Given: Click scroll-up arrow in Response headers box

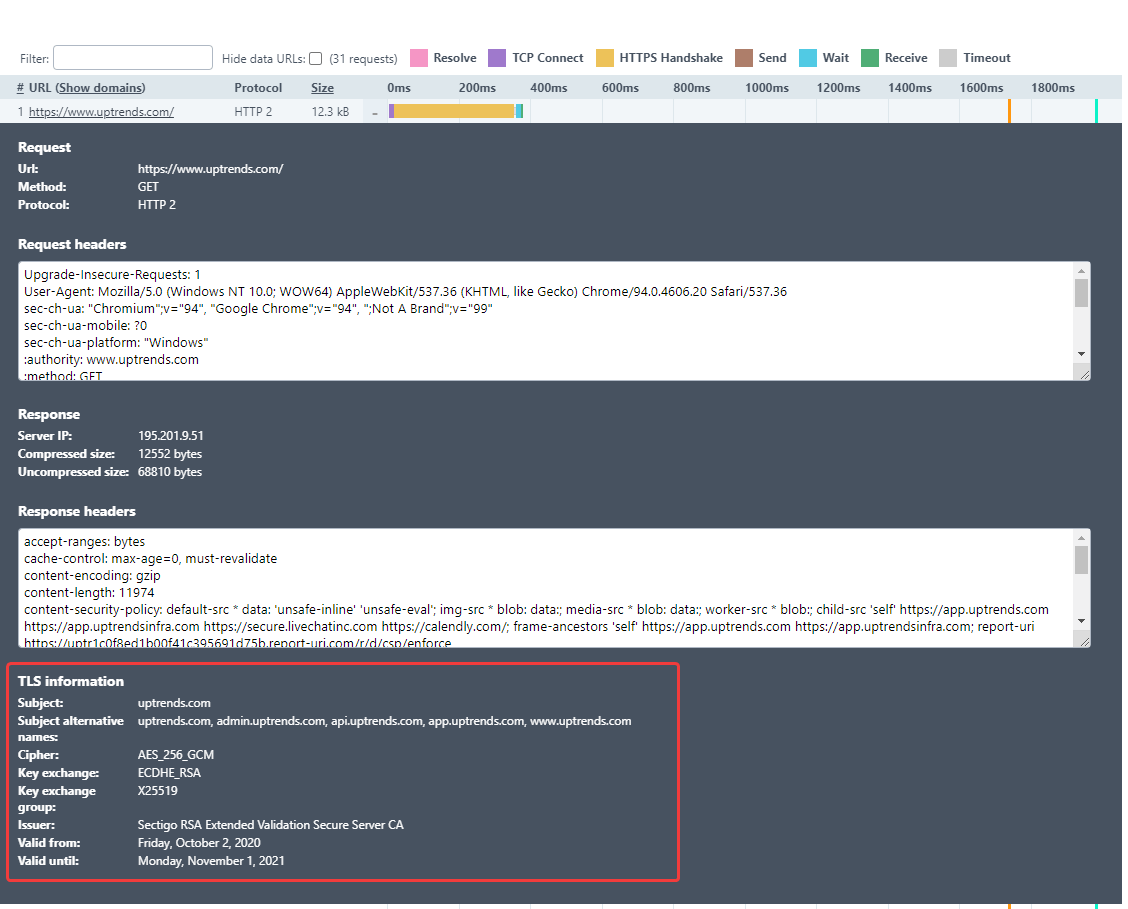Looking at the screenshot, I should point(1081,538).
